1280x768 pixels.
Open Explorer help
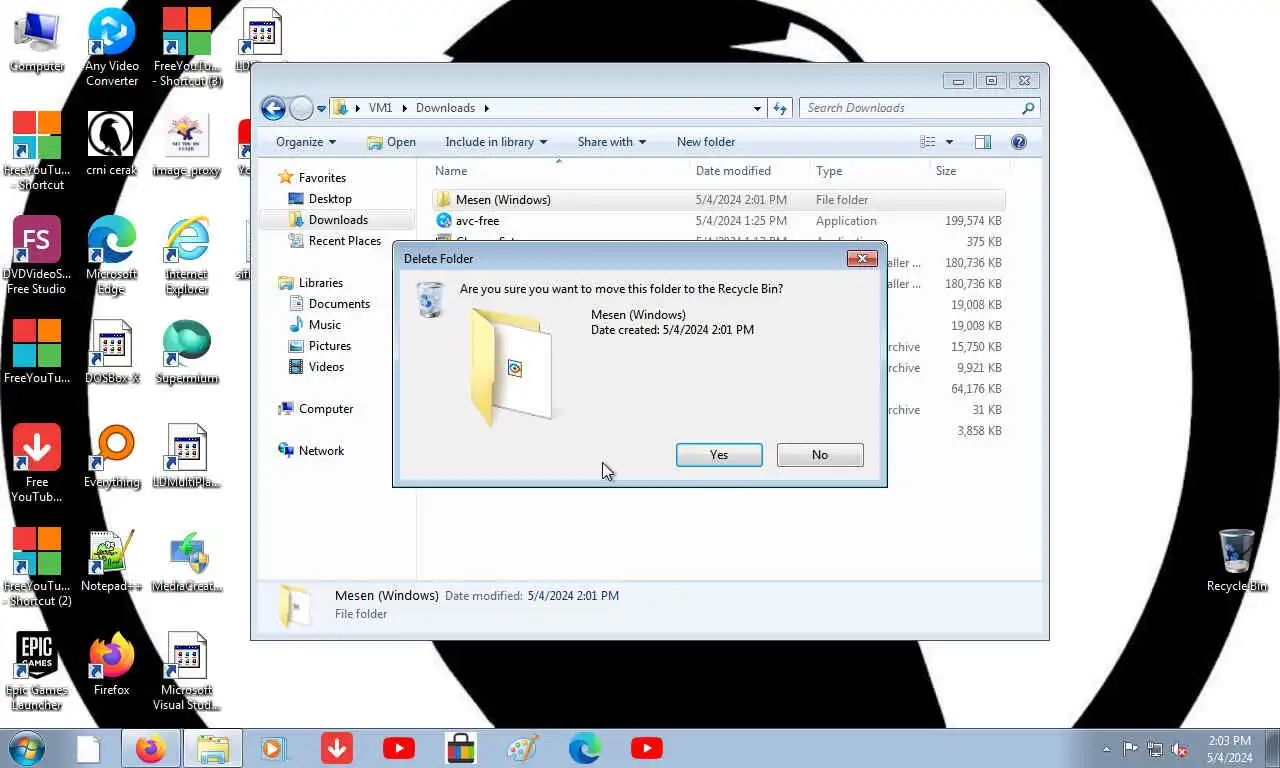[1019, 142]
